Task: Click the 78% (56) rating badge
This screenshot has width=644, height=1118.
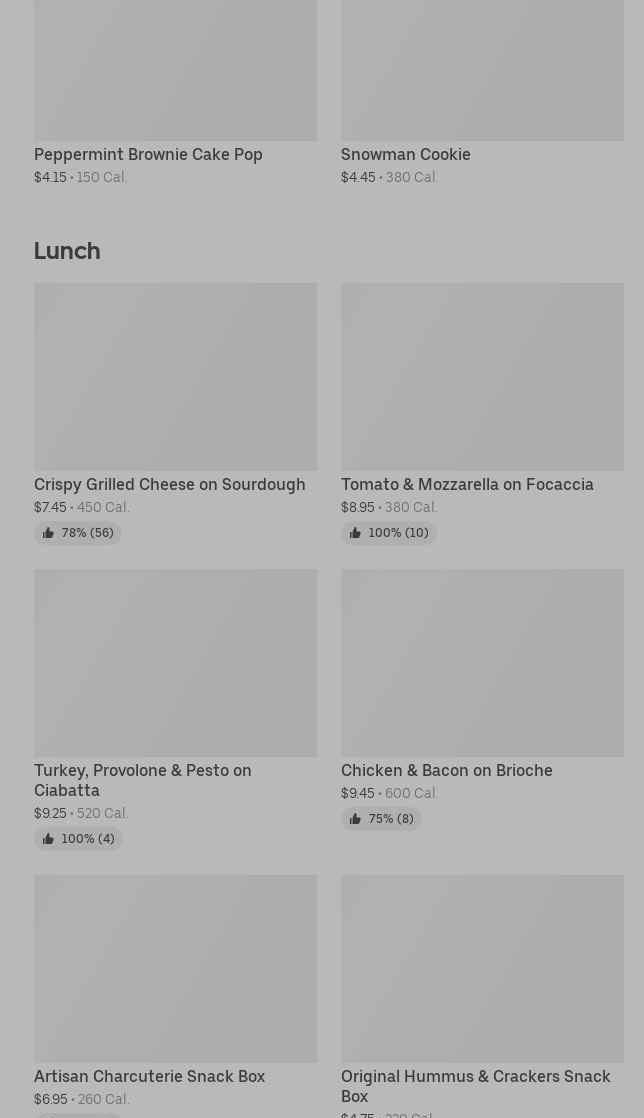Action: (x=78, y=533)
